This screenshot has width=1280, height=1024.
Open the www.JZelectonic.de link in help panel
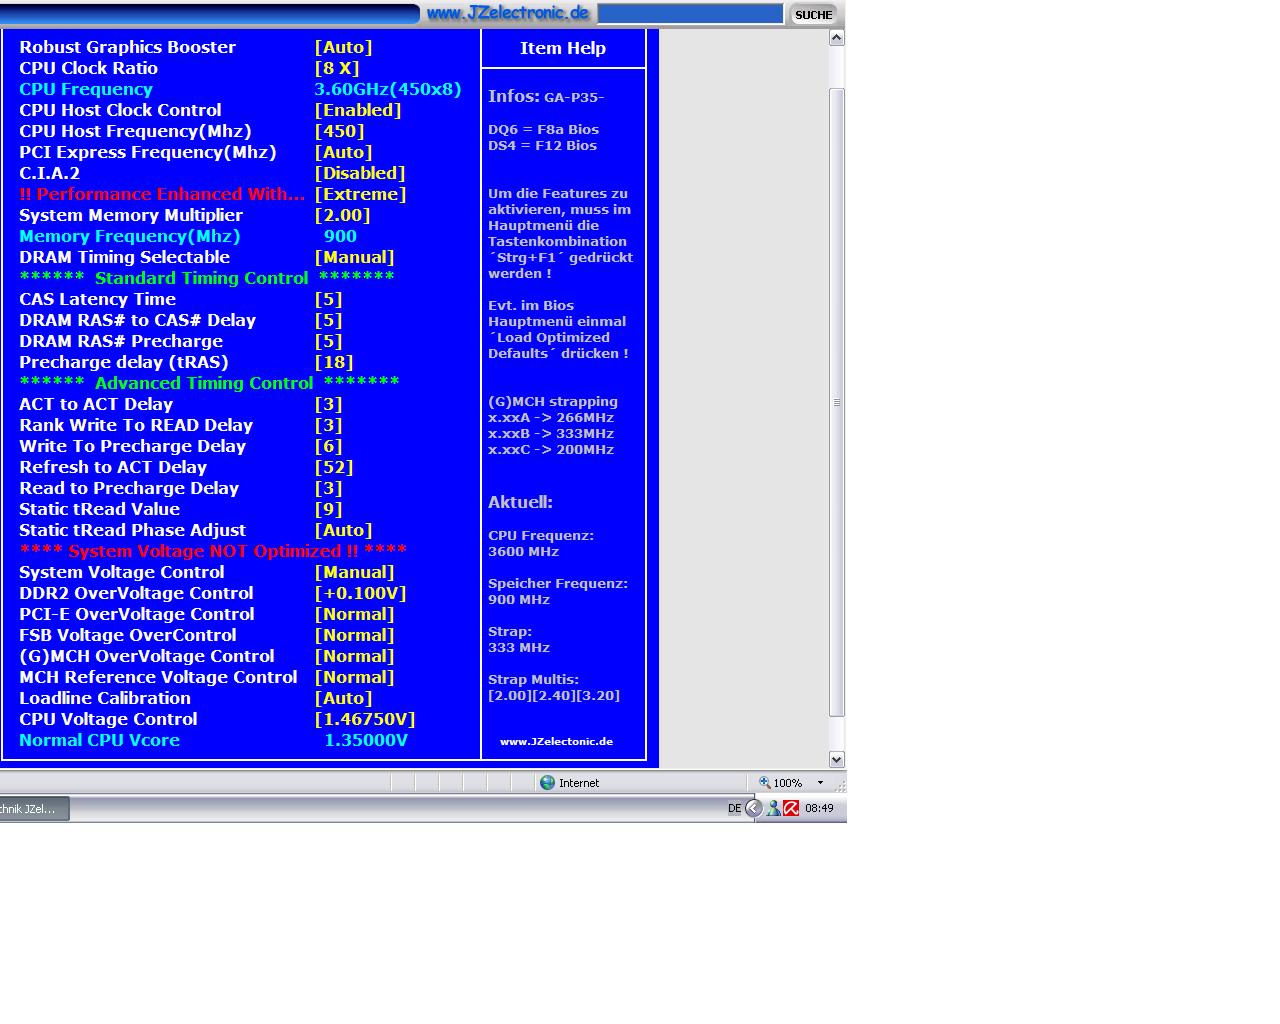pyautogui.click(x=557, y=741)
